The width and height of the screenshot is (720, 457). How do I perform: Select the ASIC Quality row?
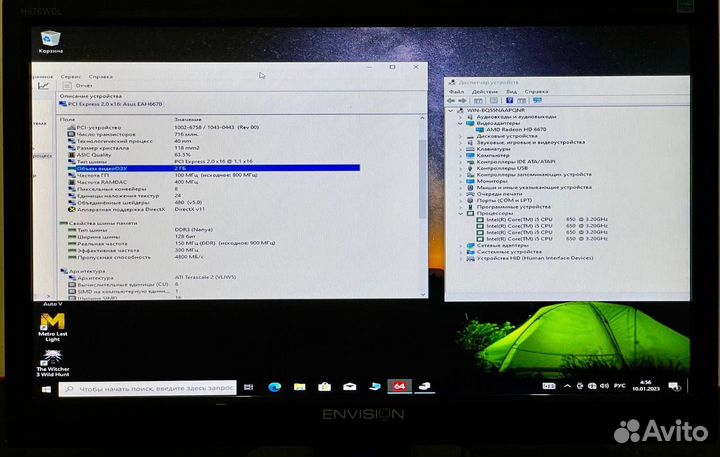click(129, 155)
